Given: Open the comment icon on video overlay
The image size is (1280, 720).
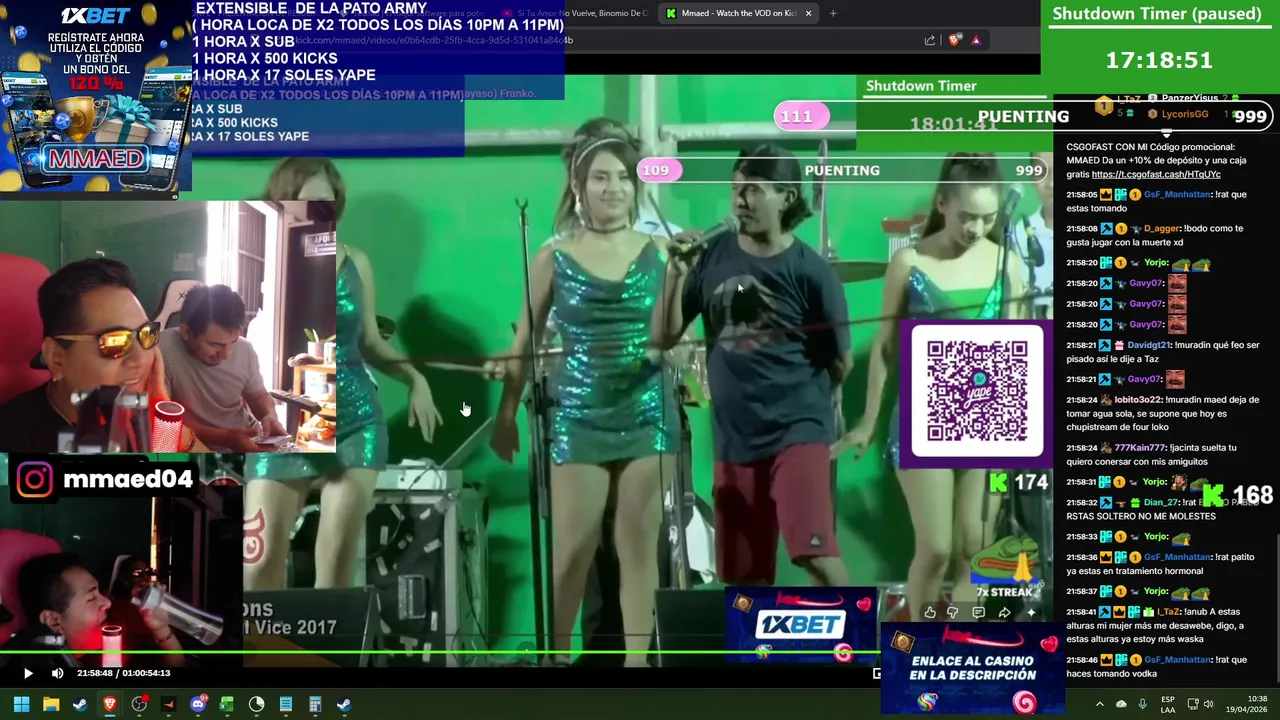Looking at the screenshot, I should click(x=979, y=612).
